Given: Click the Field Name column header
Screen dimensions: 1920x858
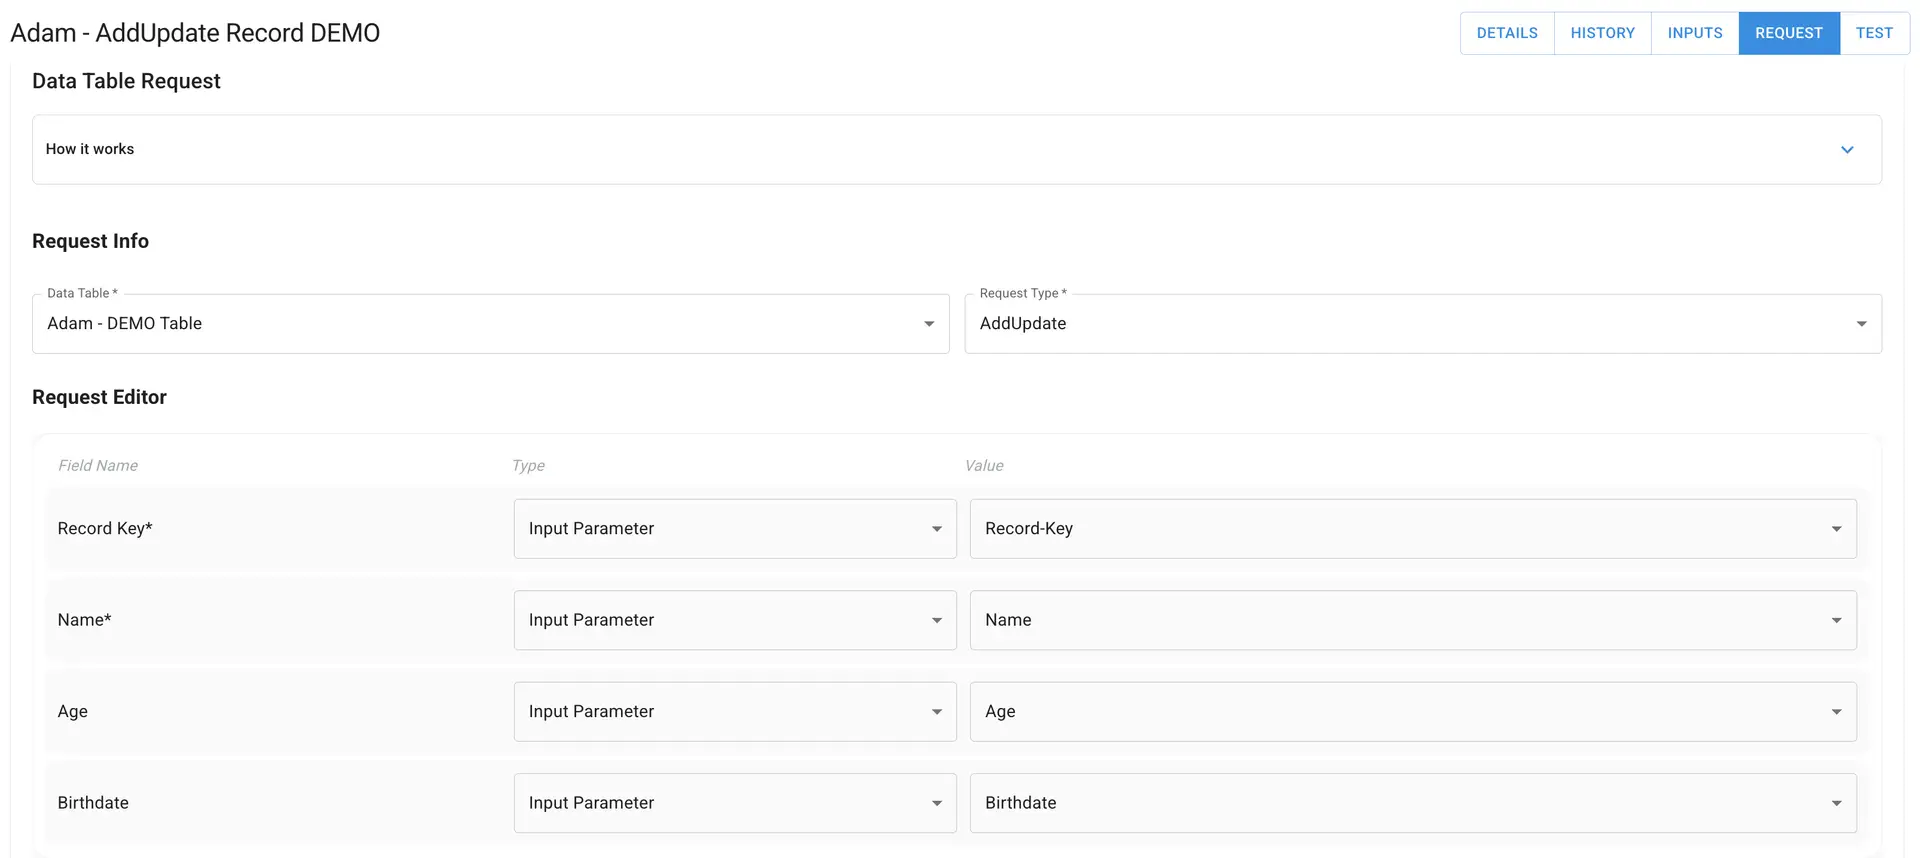Looking at the screenshot, I should pyautogui.click(x=98, y=465).
